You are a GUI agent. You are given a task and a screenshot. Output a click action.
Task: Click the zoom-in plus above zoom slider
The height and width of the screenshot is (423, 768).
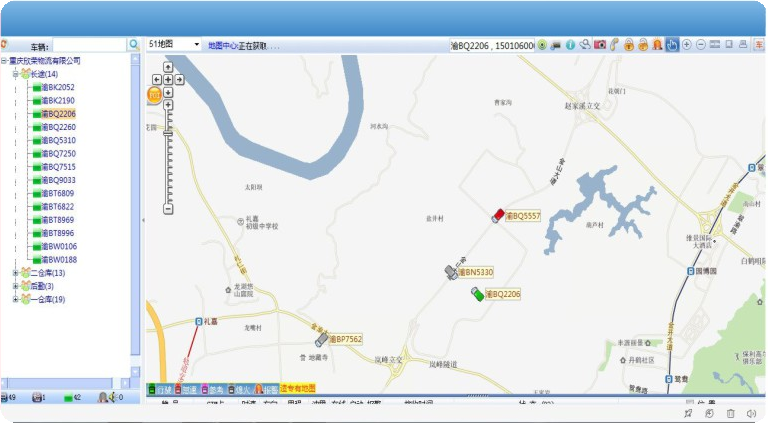click(168, 105)
